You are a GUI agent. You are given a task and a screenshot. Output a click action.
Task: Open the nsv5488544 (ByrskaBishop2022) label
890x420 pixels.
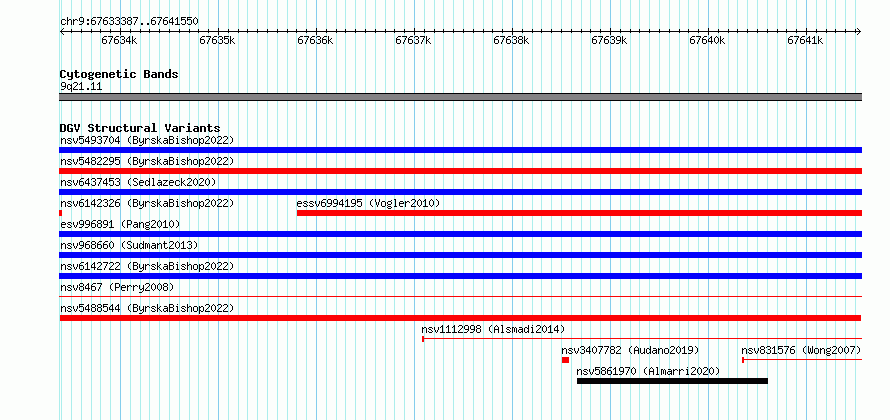click(x=147, y=308)
